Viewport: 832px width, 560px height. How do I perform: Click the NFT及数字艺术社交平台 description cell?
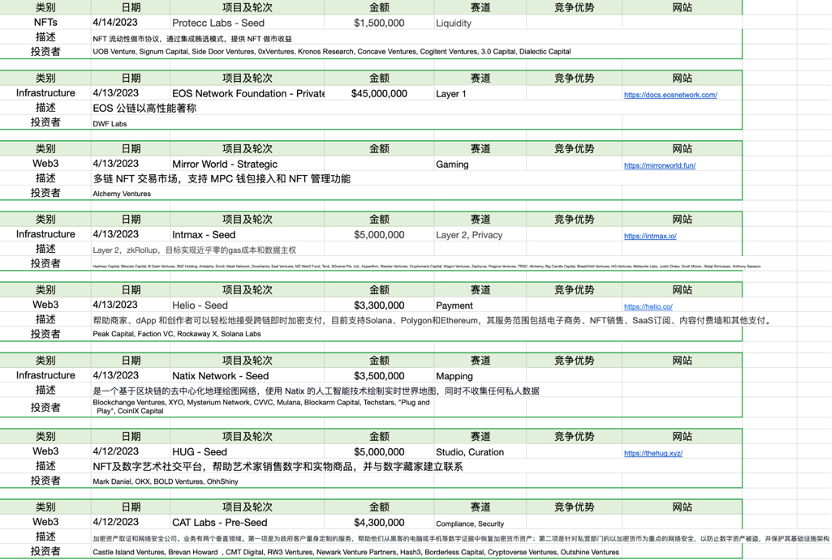coord(278,467)
